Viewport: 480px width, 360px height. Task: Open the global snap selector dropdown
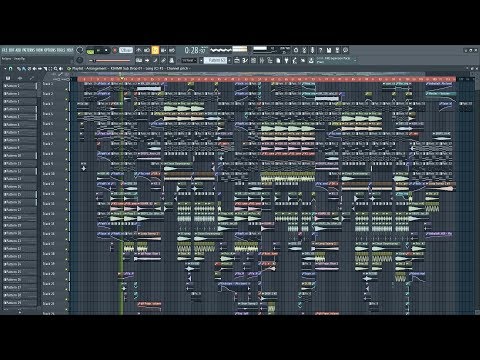tap(188, 60)
